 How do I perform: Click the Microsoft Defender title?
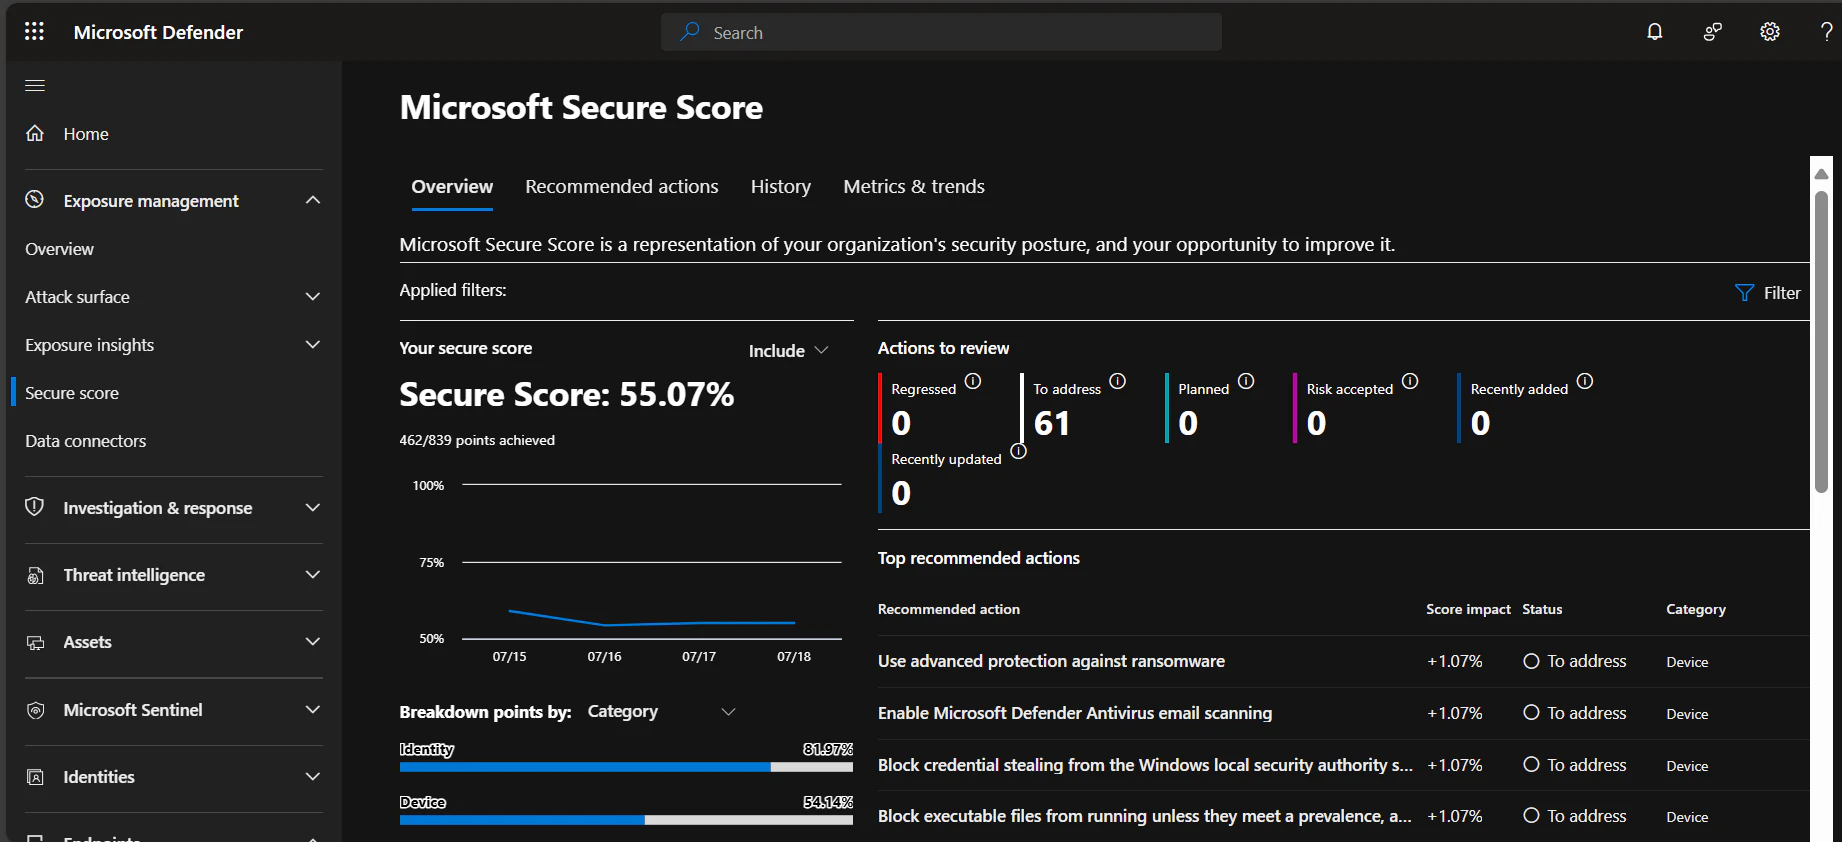click(x=158, y=32)
